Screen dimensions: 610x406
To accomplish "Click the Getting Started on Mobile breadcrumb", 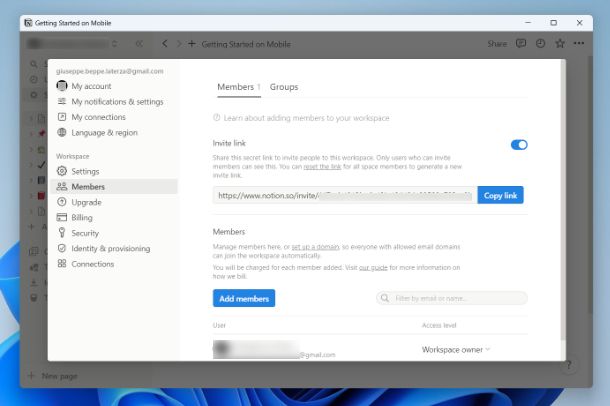I will 246,44.
